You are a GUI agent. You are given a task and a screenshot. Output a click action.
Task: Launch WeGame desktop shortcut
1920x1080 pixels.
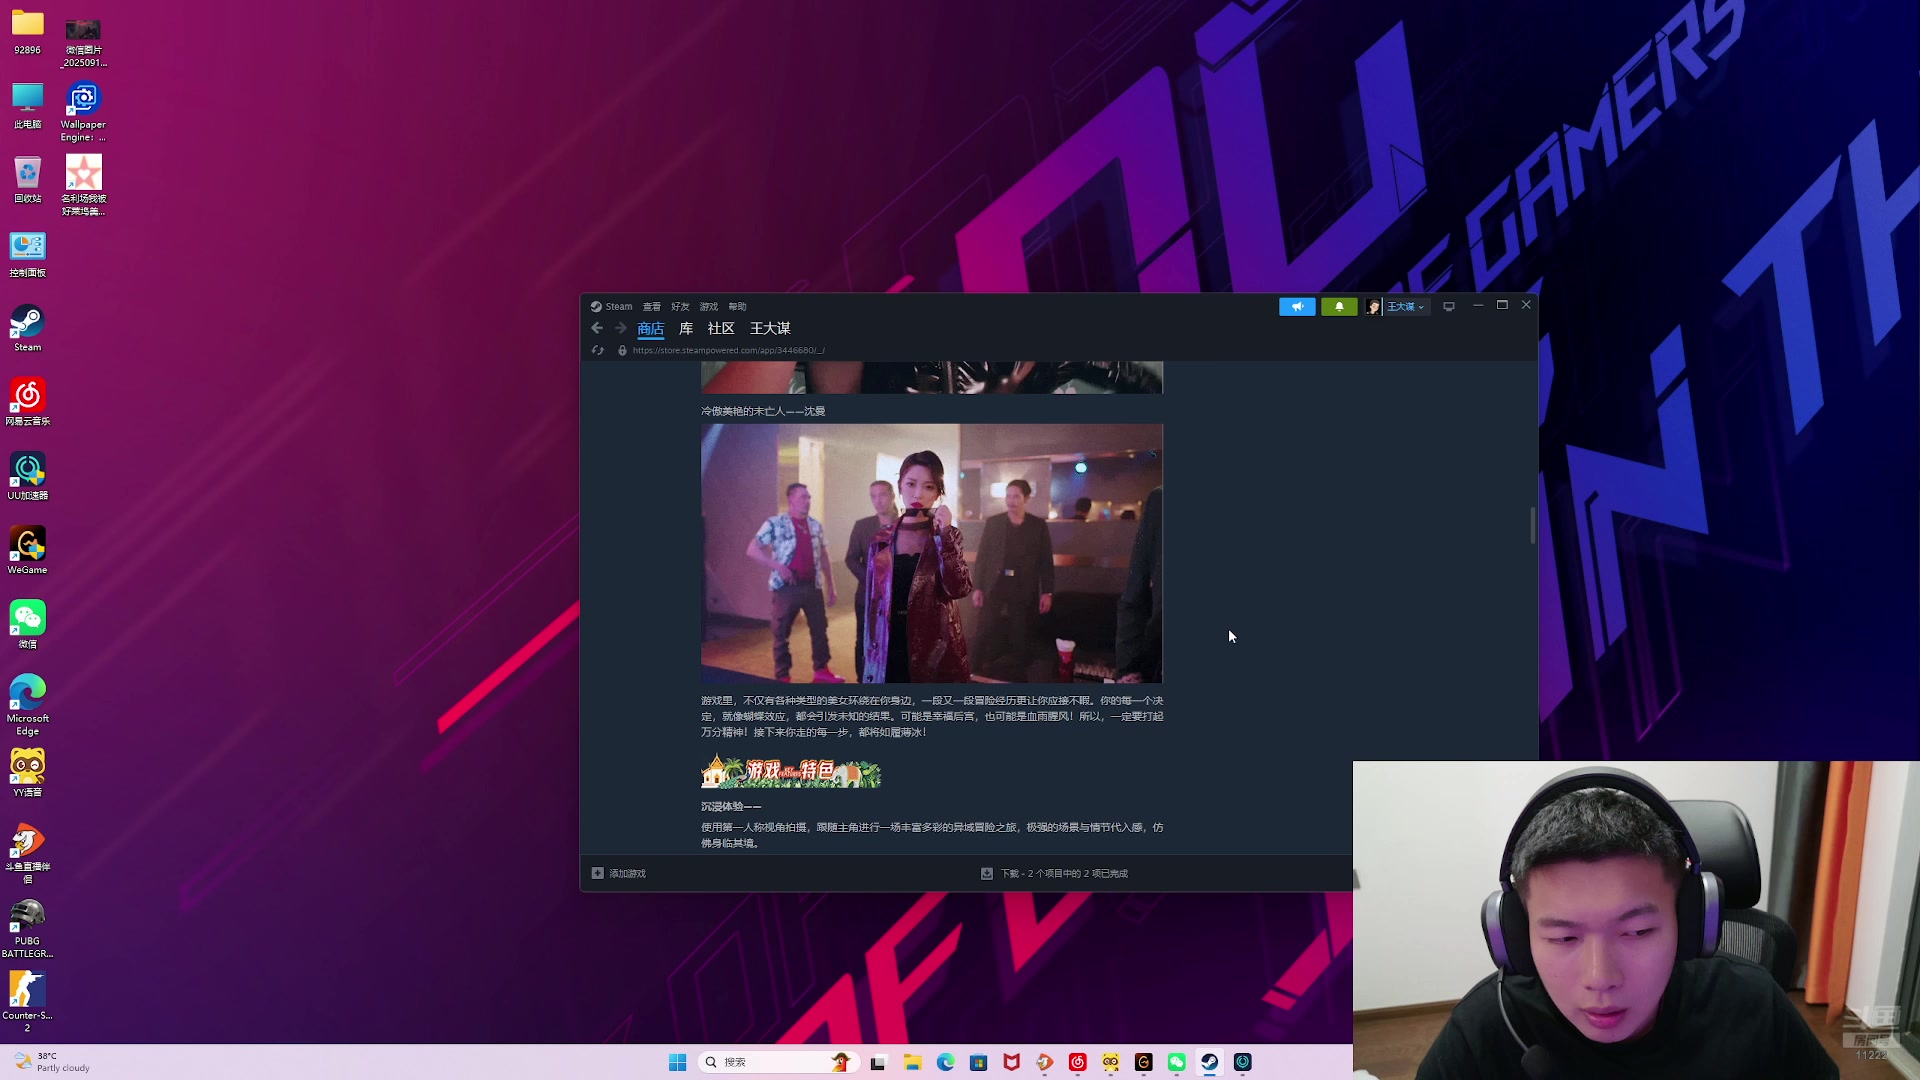(x=27, y=550)
